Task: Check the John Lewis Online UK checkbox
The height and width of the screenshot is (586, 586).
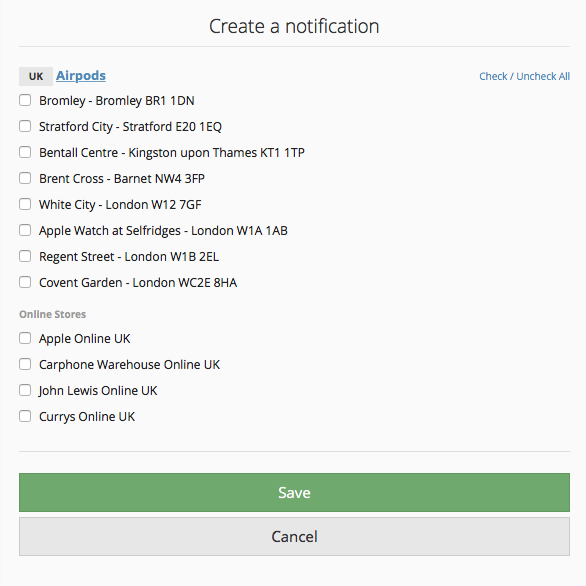Action: point(25,390)
